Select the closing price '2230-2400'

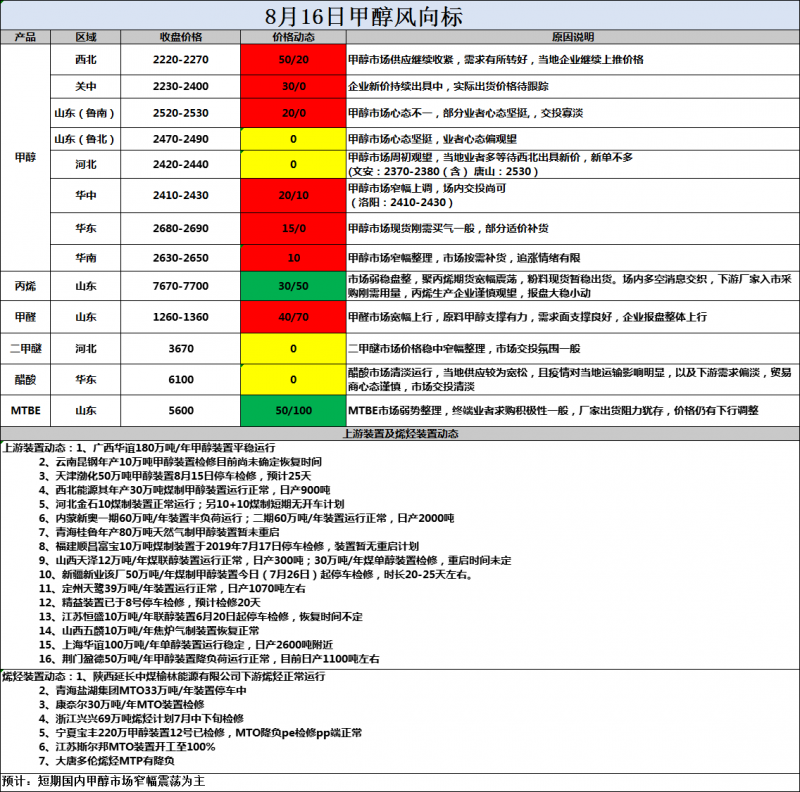[181, 86]
